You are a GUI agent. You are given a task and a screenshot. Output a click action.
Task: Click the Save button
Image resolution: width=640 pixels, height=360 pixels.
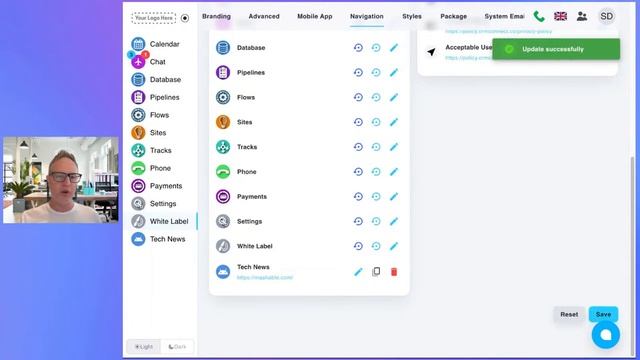point(603,315)
